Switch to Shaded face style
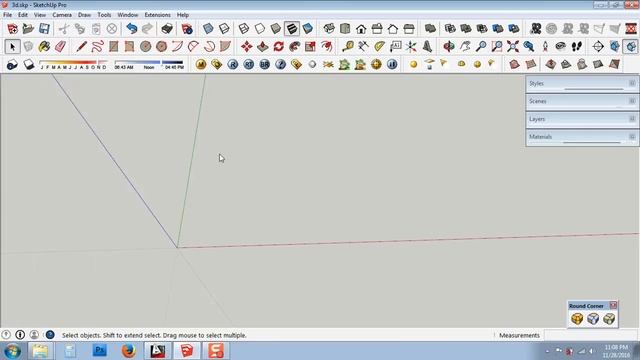Image resolution: width=640 pixels, height=360 pixels. tap(276, 29)
